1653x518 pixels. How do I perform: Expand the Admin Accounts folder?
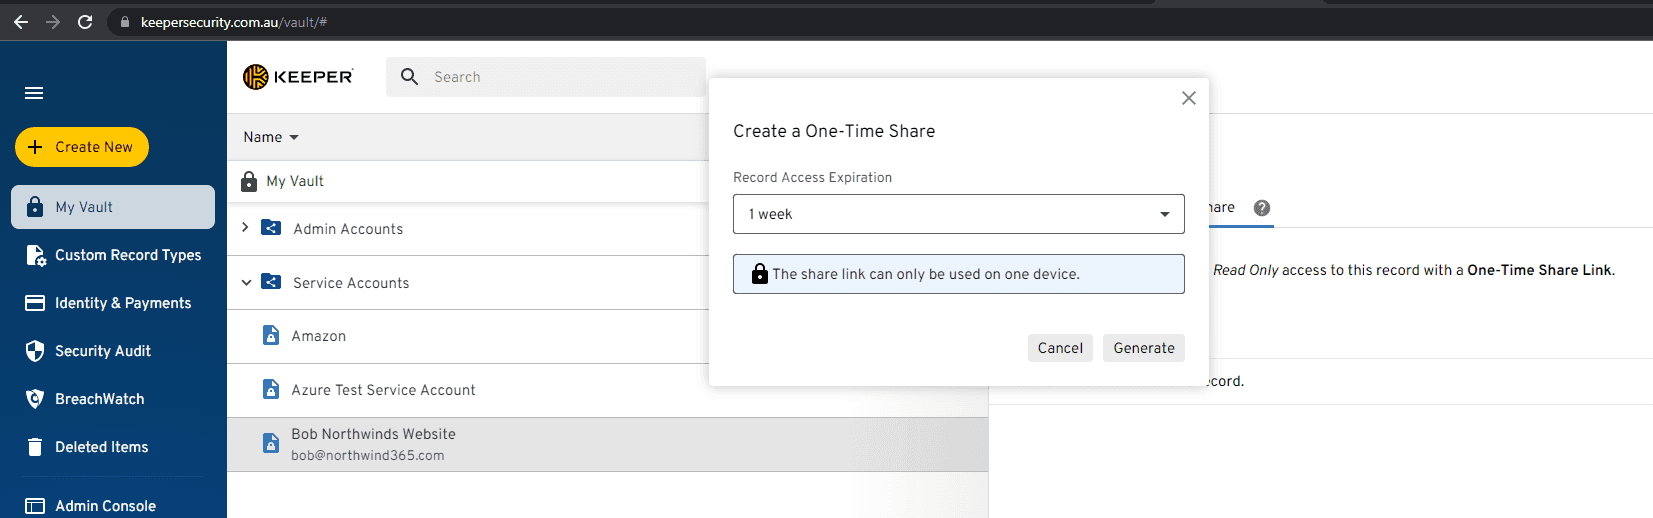pyautogui.click(x=245, y=228)
